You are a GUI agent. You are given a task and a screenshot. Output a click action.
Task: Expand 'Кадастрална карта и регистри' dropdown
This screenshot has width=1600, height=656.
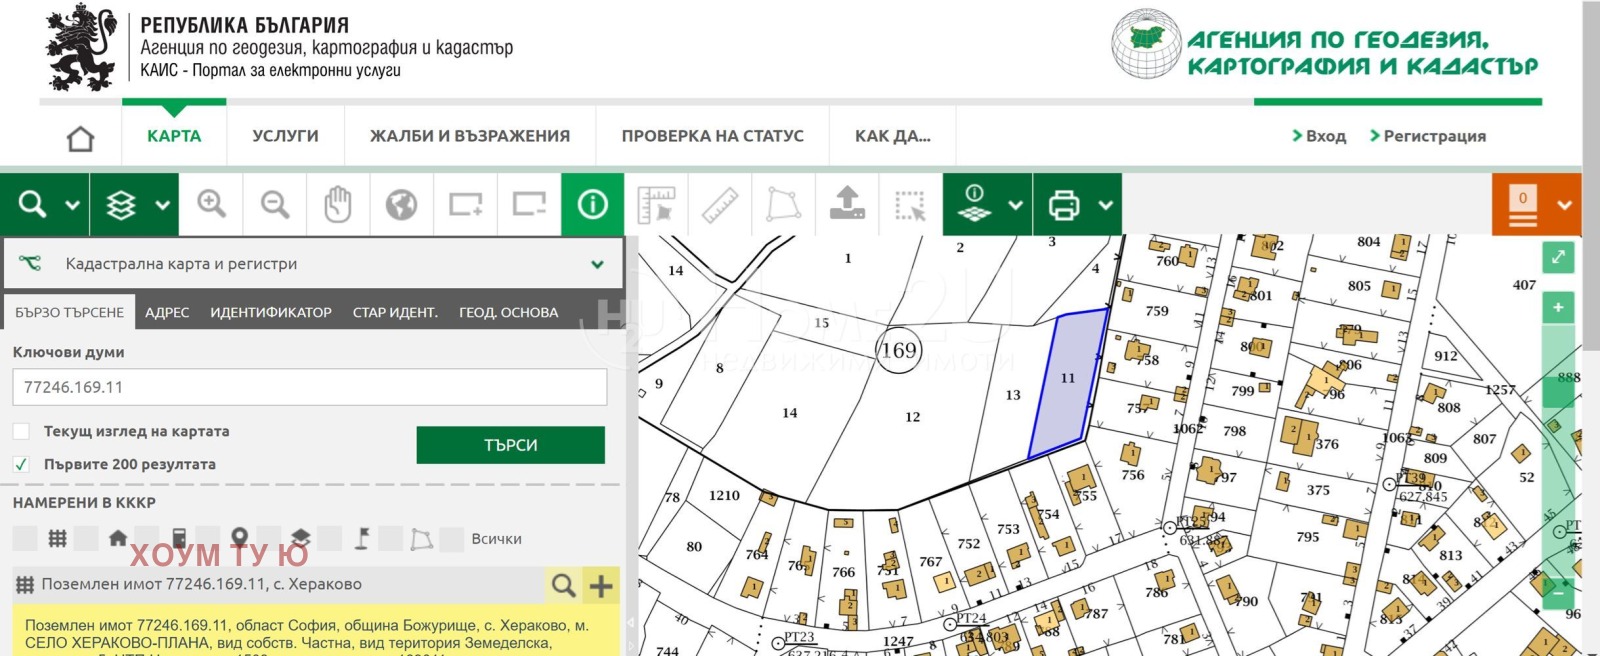(597, 264)
